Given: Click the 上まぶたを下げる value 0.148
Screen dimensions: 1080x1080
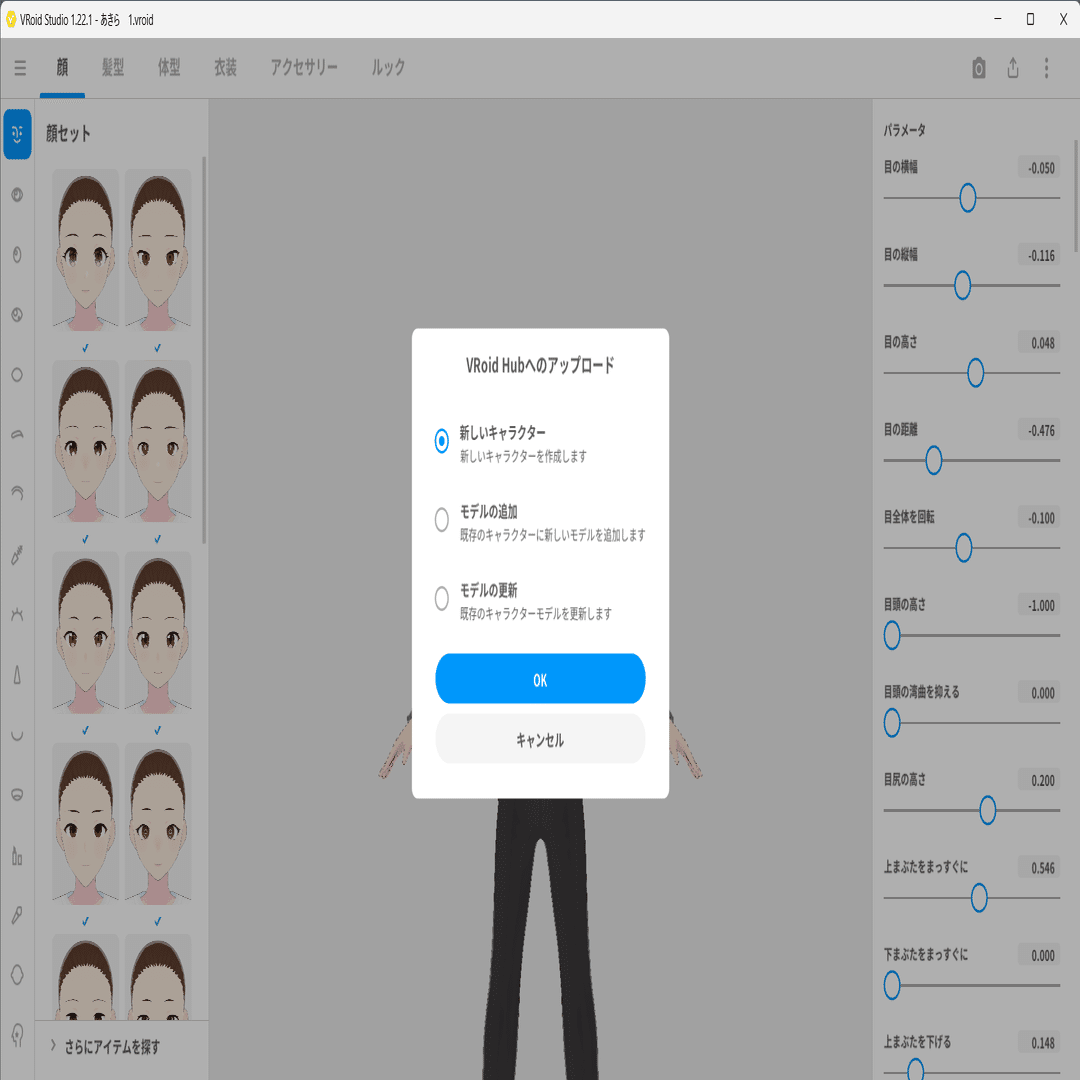Looking at the screenshot, I should [1039, 1042].
